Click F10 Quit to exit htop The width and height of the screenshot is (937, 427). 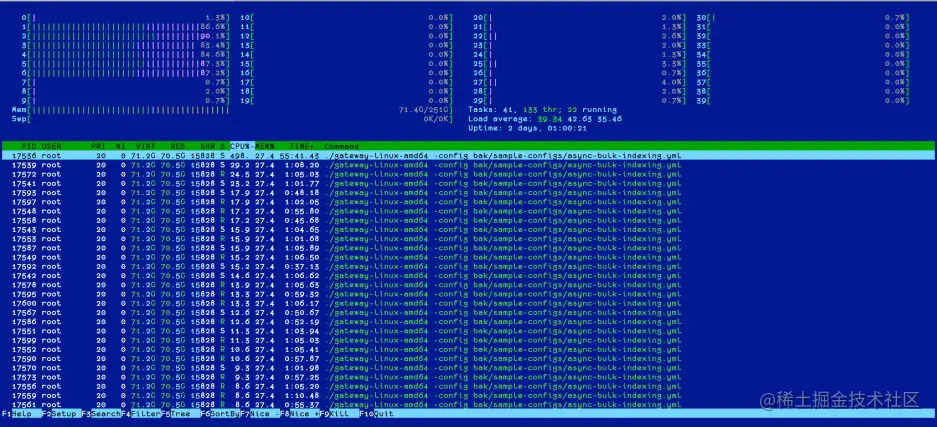click(x=378, y=413)
